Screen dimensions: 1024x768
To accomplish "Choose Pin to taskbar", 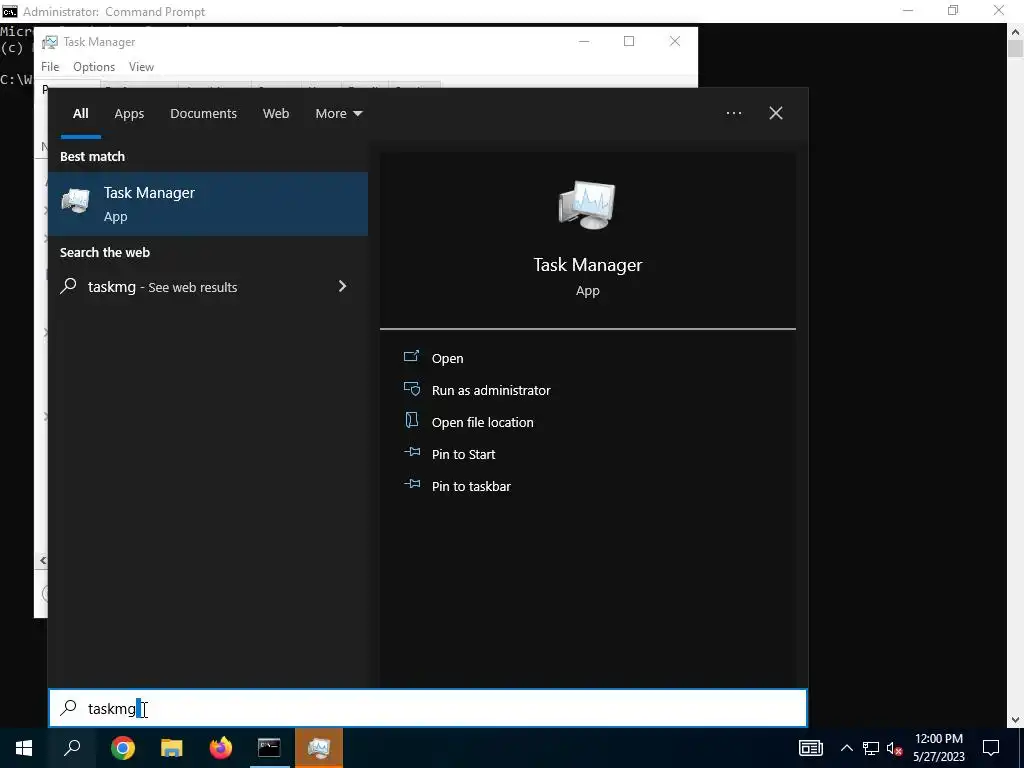I will 471,486.
